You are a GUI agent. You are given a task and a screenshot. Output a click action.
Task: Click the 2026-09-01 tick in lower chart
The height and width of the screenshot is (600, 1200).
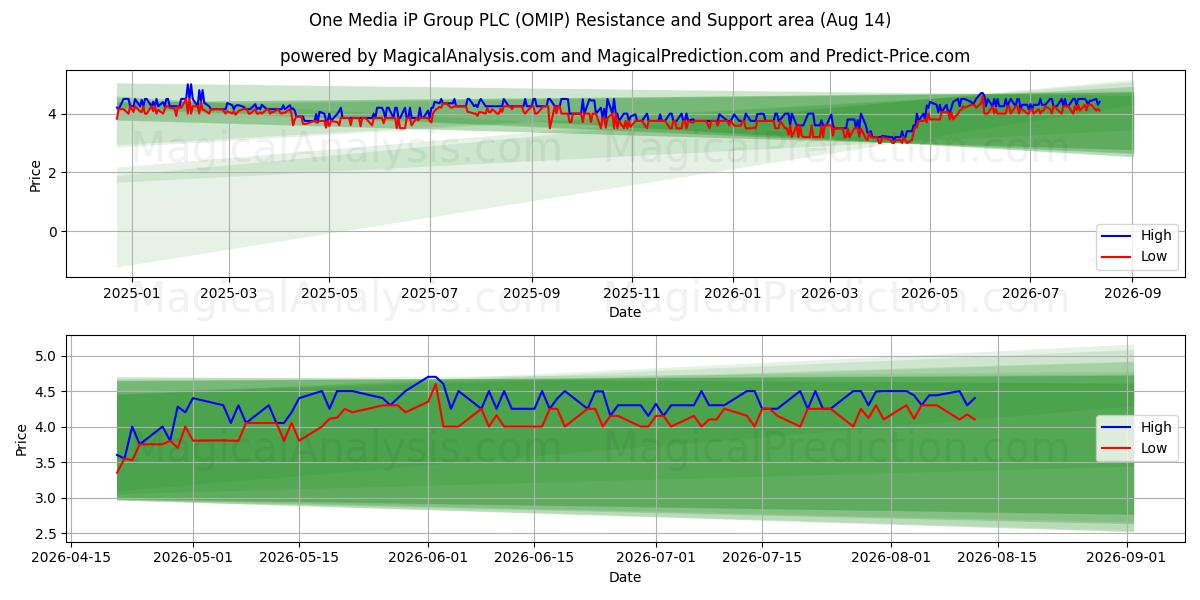[1127, 558]
